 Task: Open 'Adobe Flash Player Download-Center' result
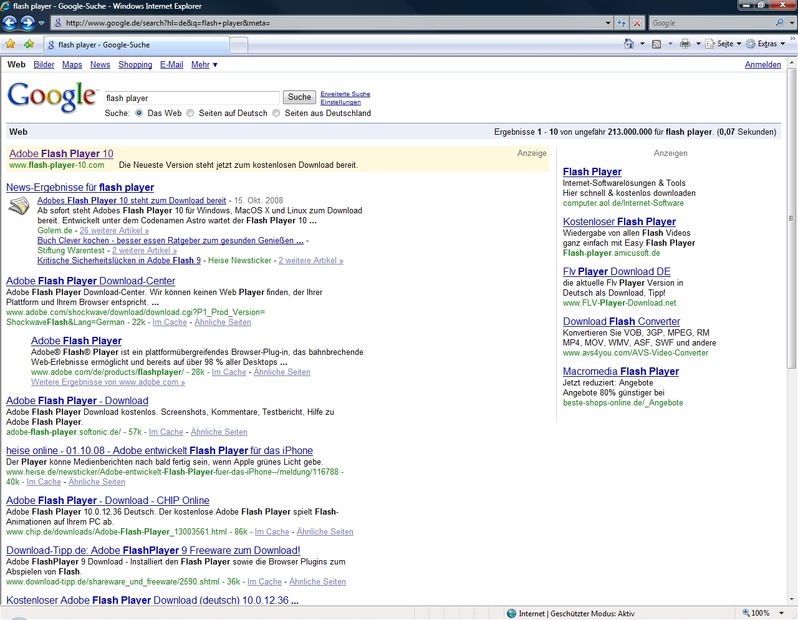click(91, 281)
